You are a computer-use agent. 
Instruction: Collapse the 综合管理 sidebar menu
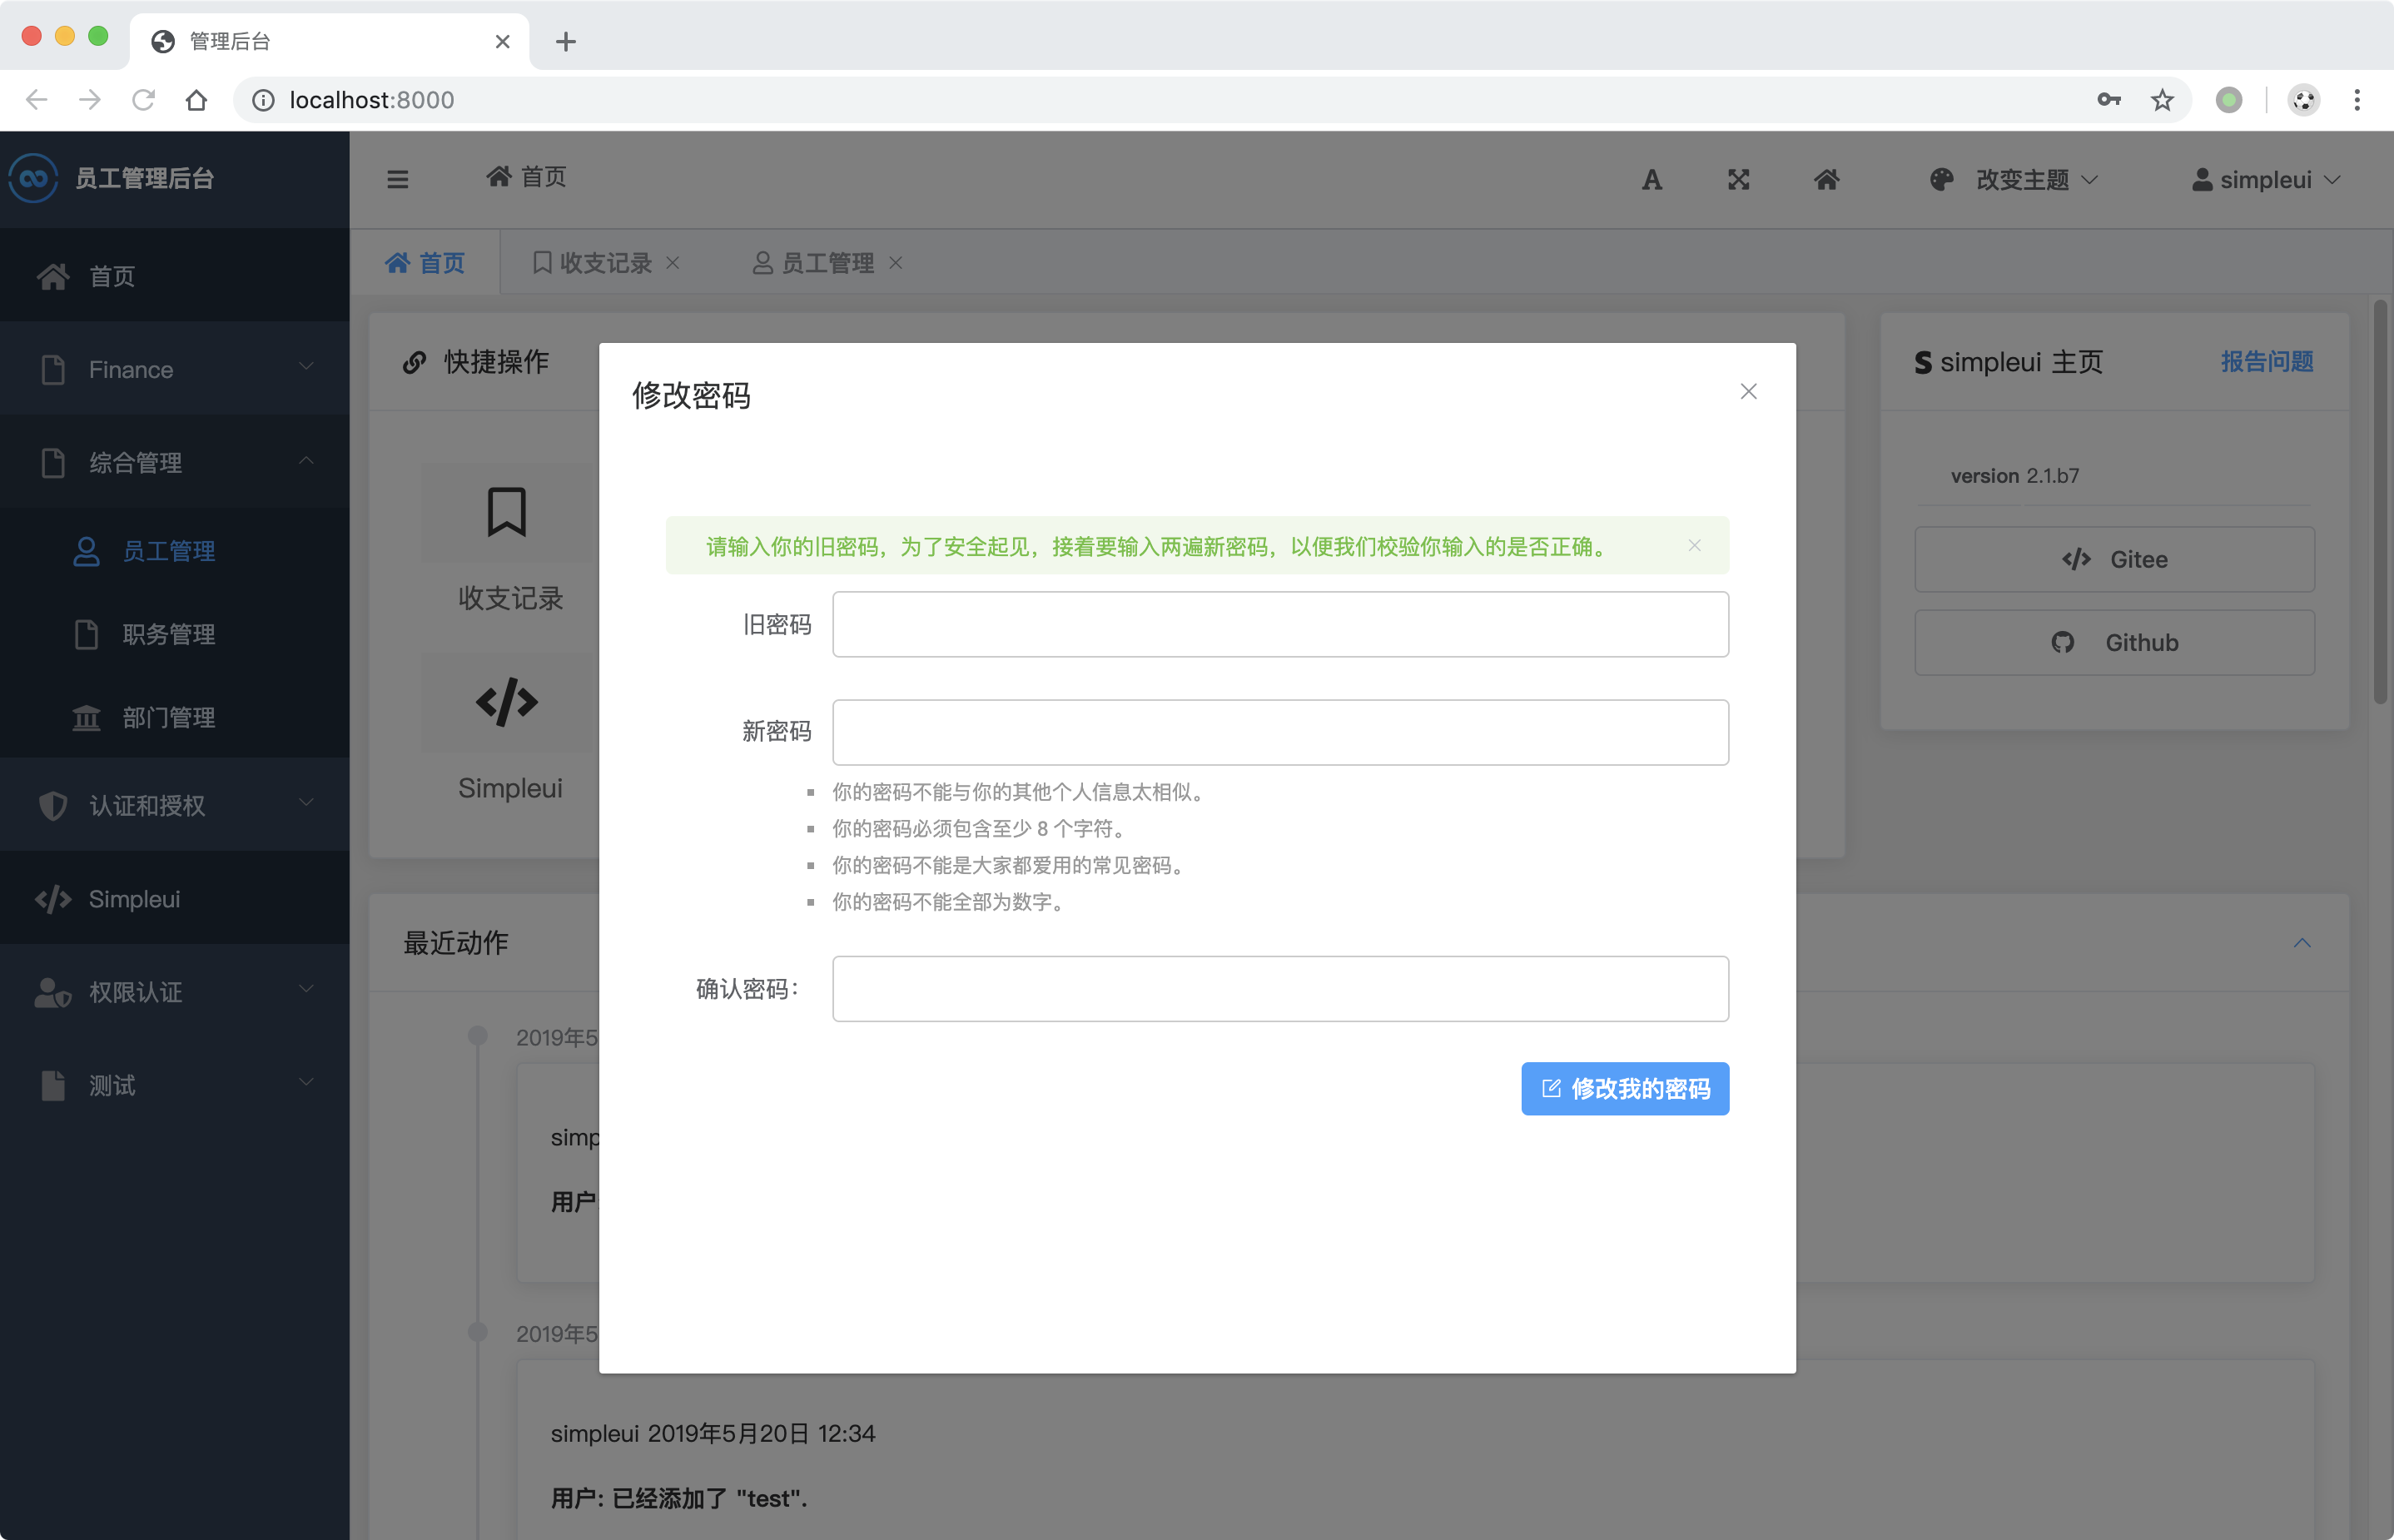point(175,462)
